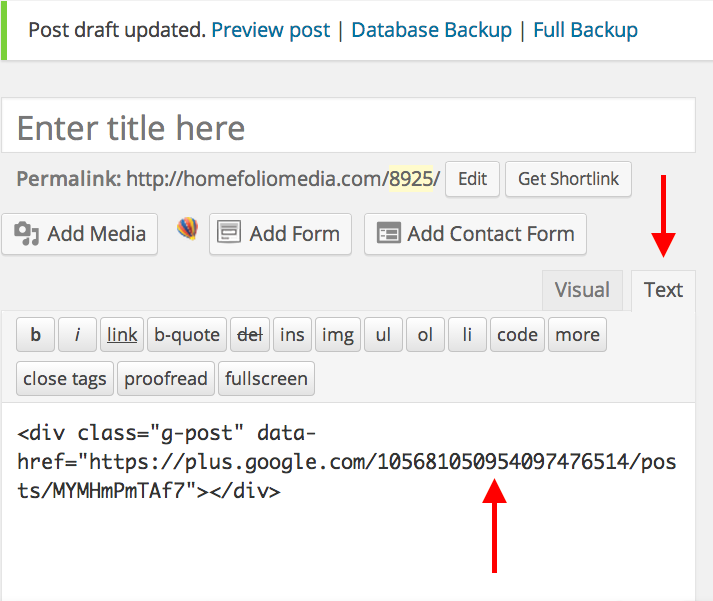713x601 pixels.
Task: Click the Enter title here field
Action: tap(348, 125)
